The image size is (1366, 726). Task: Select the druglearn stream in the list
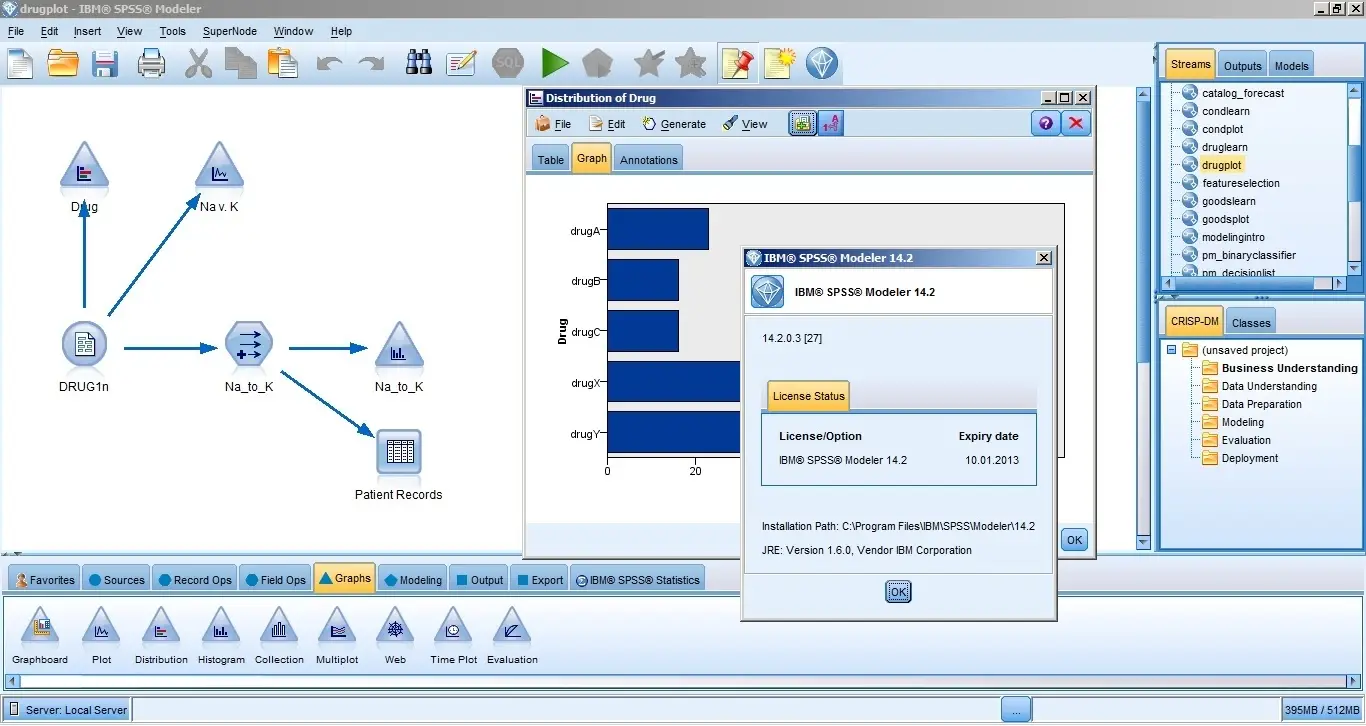coord(1224,147)
